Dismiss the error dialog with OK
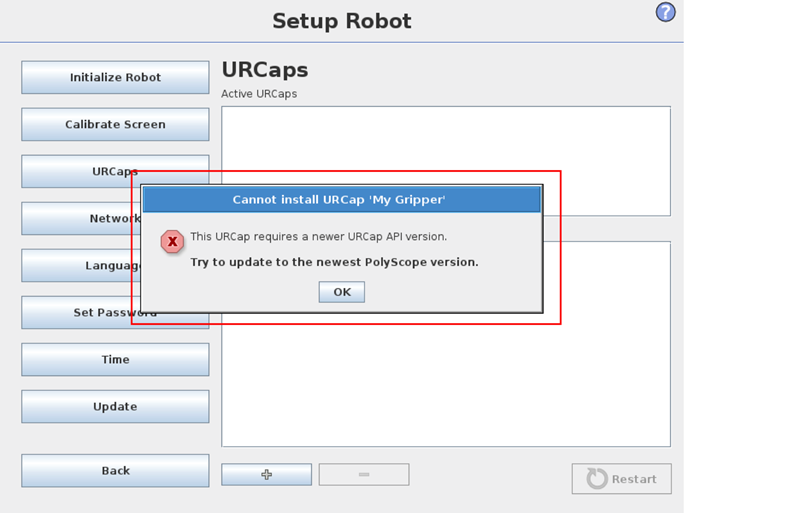This screenshot has width=800, height=513. (342, 292)
